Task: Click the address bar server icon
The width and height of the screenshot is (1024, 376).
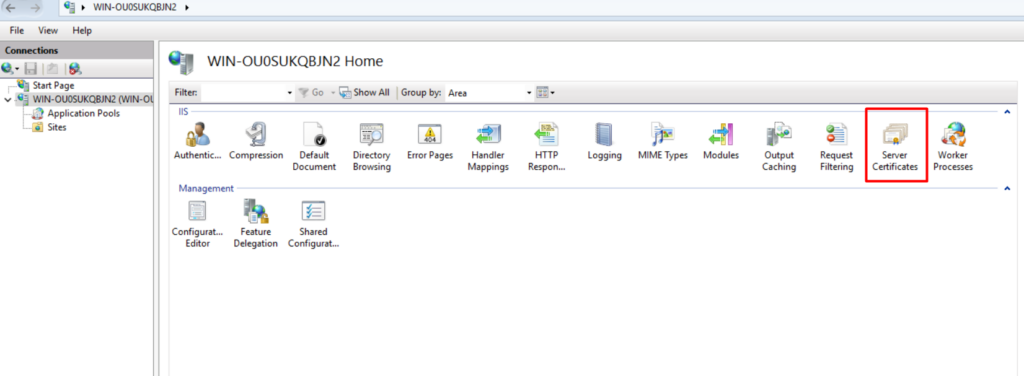Action: click(70, 7)
